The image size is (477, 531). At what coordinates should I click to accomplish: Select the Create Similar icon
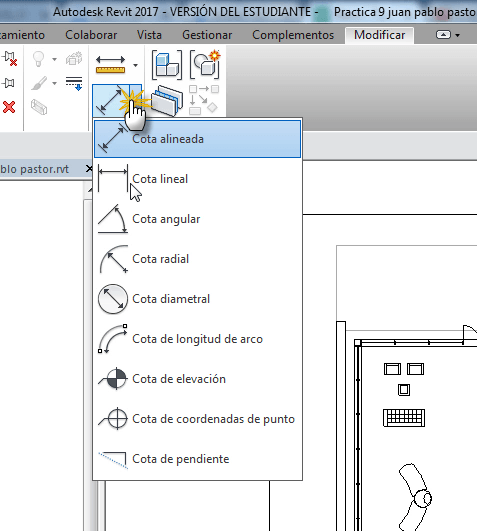[x=204, y=64]
